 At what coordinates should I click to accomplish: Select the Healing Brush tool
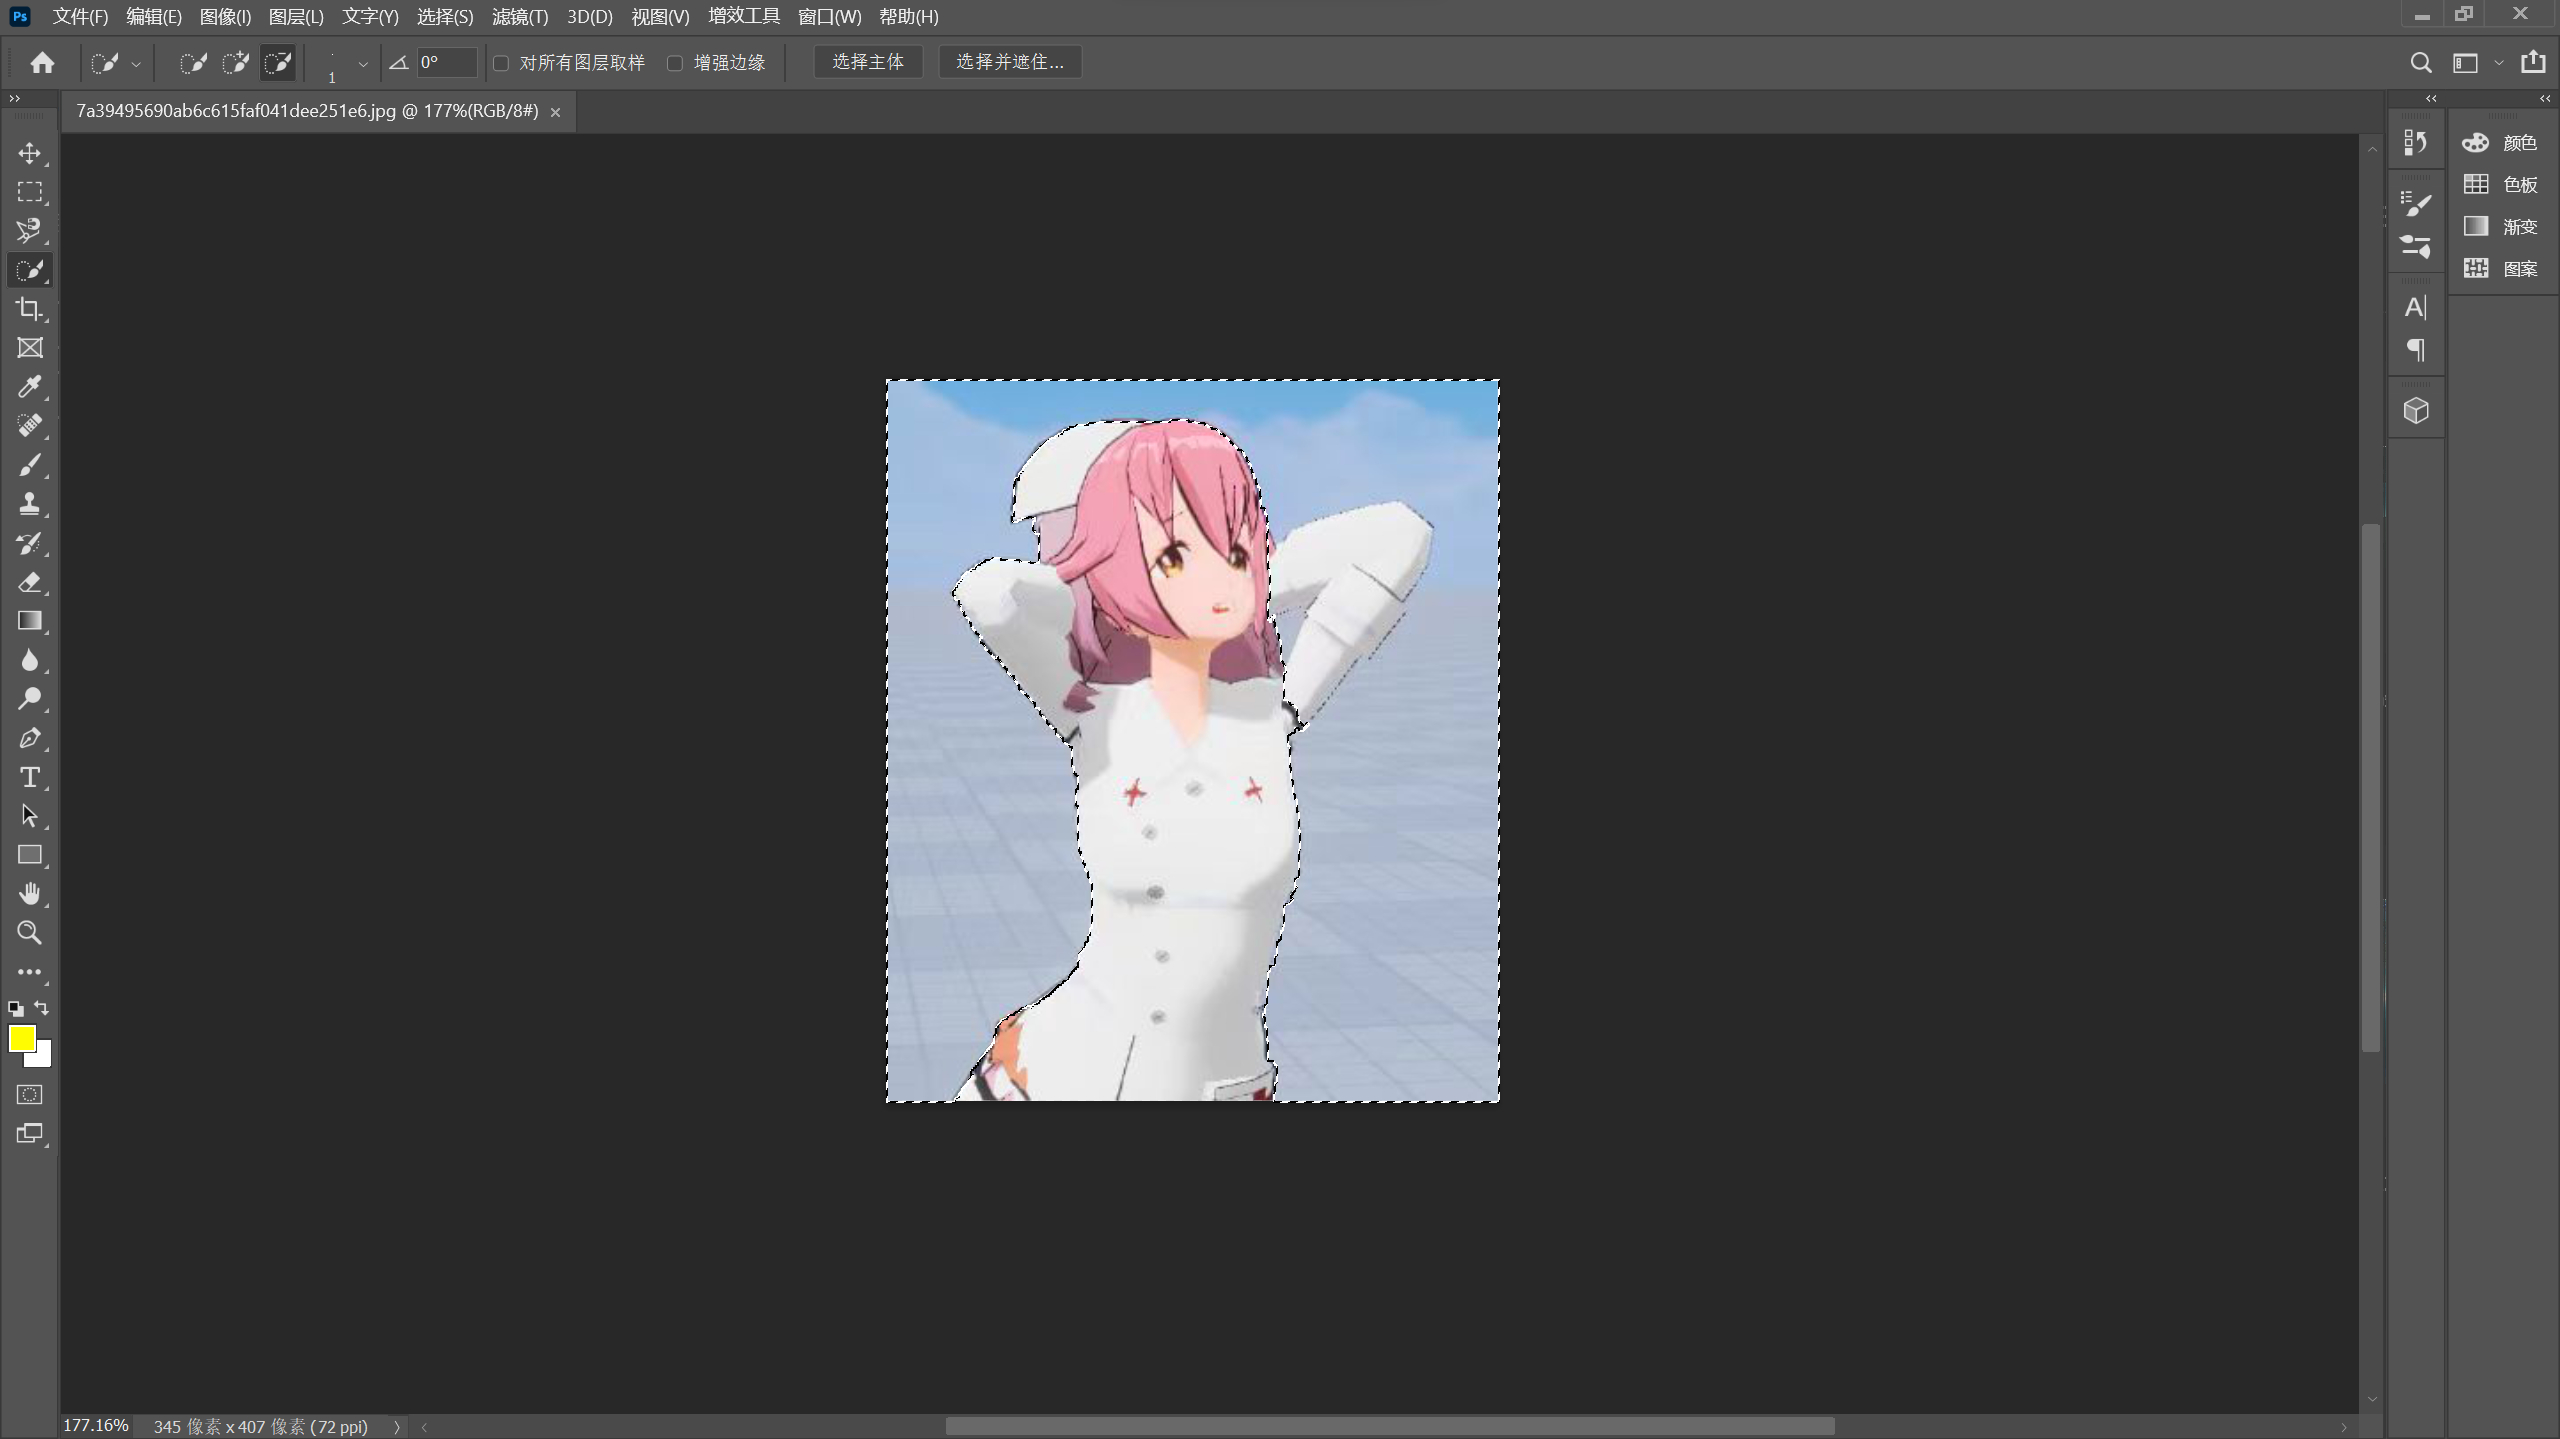[x=30, y=426]
